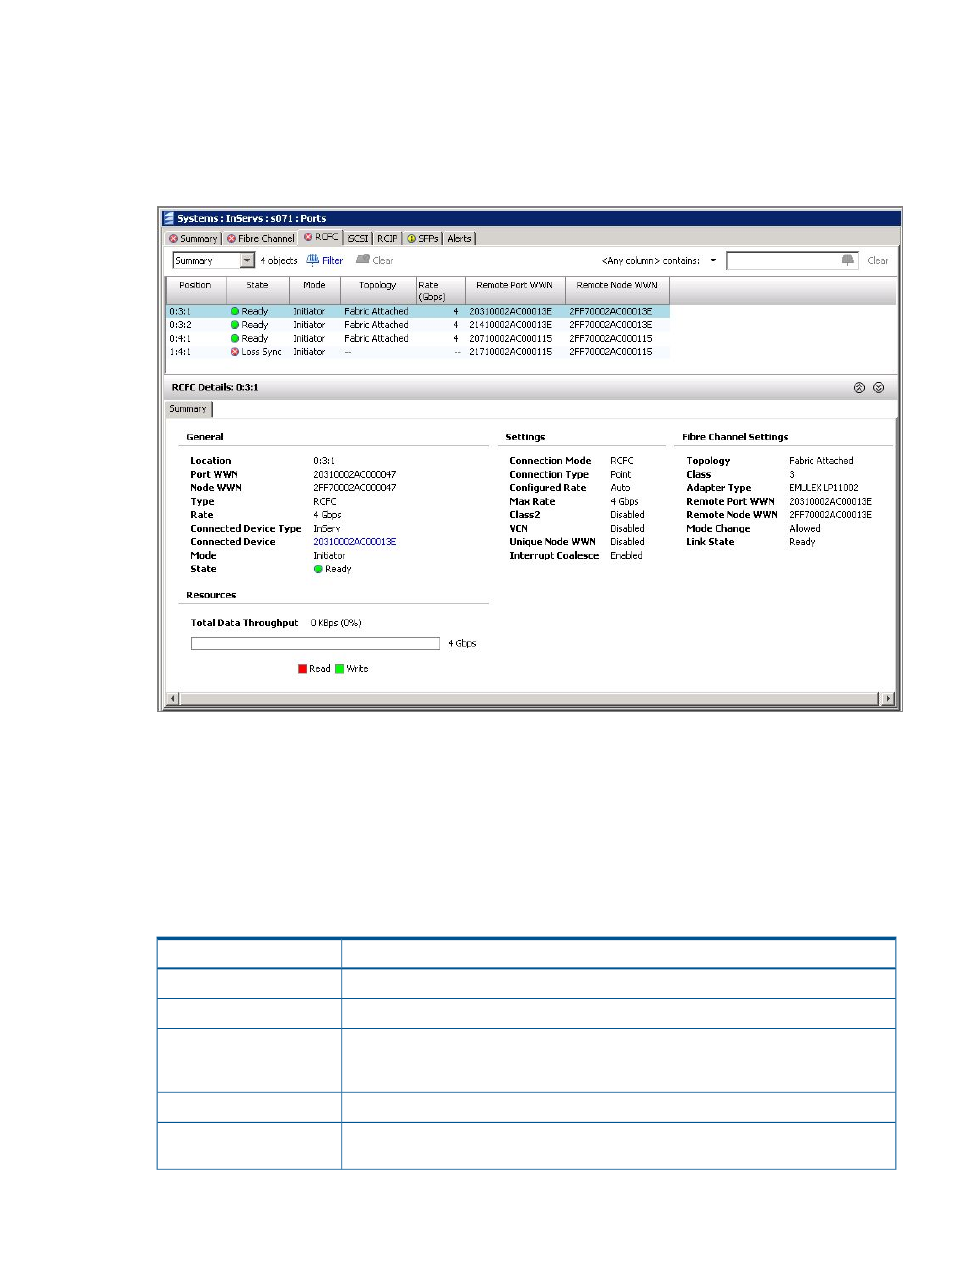Select port row 0:4:1

[x=418, y=339]
